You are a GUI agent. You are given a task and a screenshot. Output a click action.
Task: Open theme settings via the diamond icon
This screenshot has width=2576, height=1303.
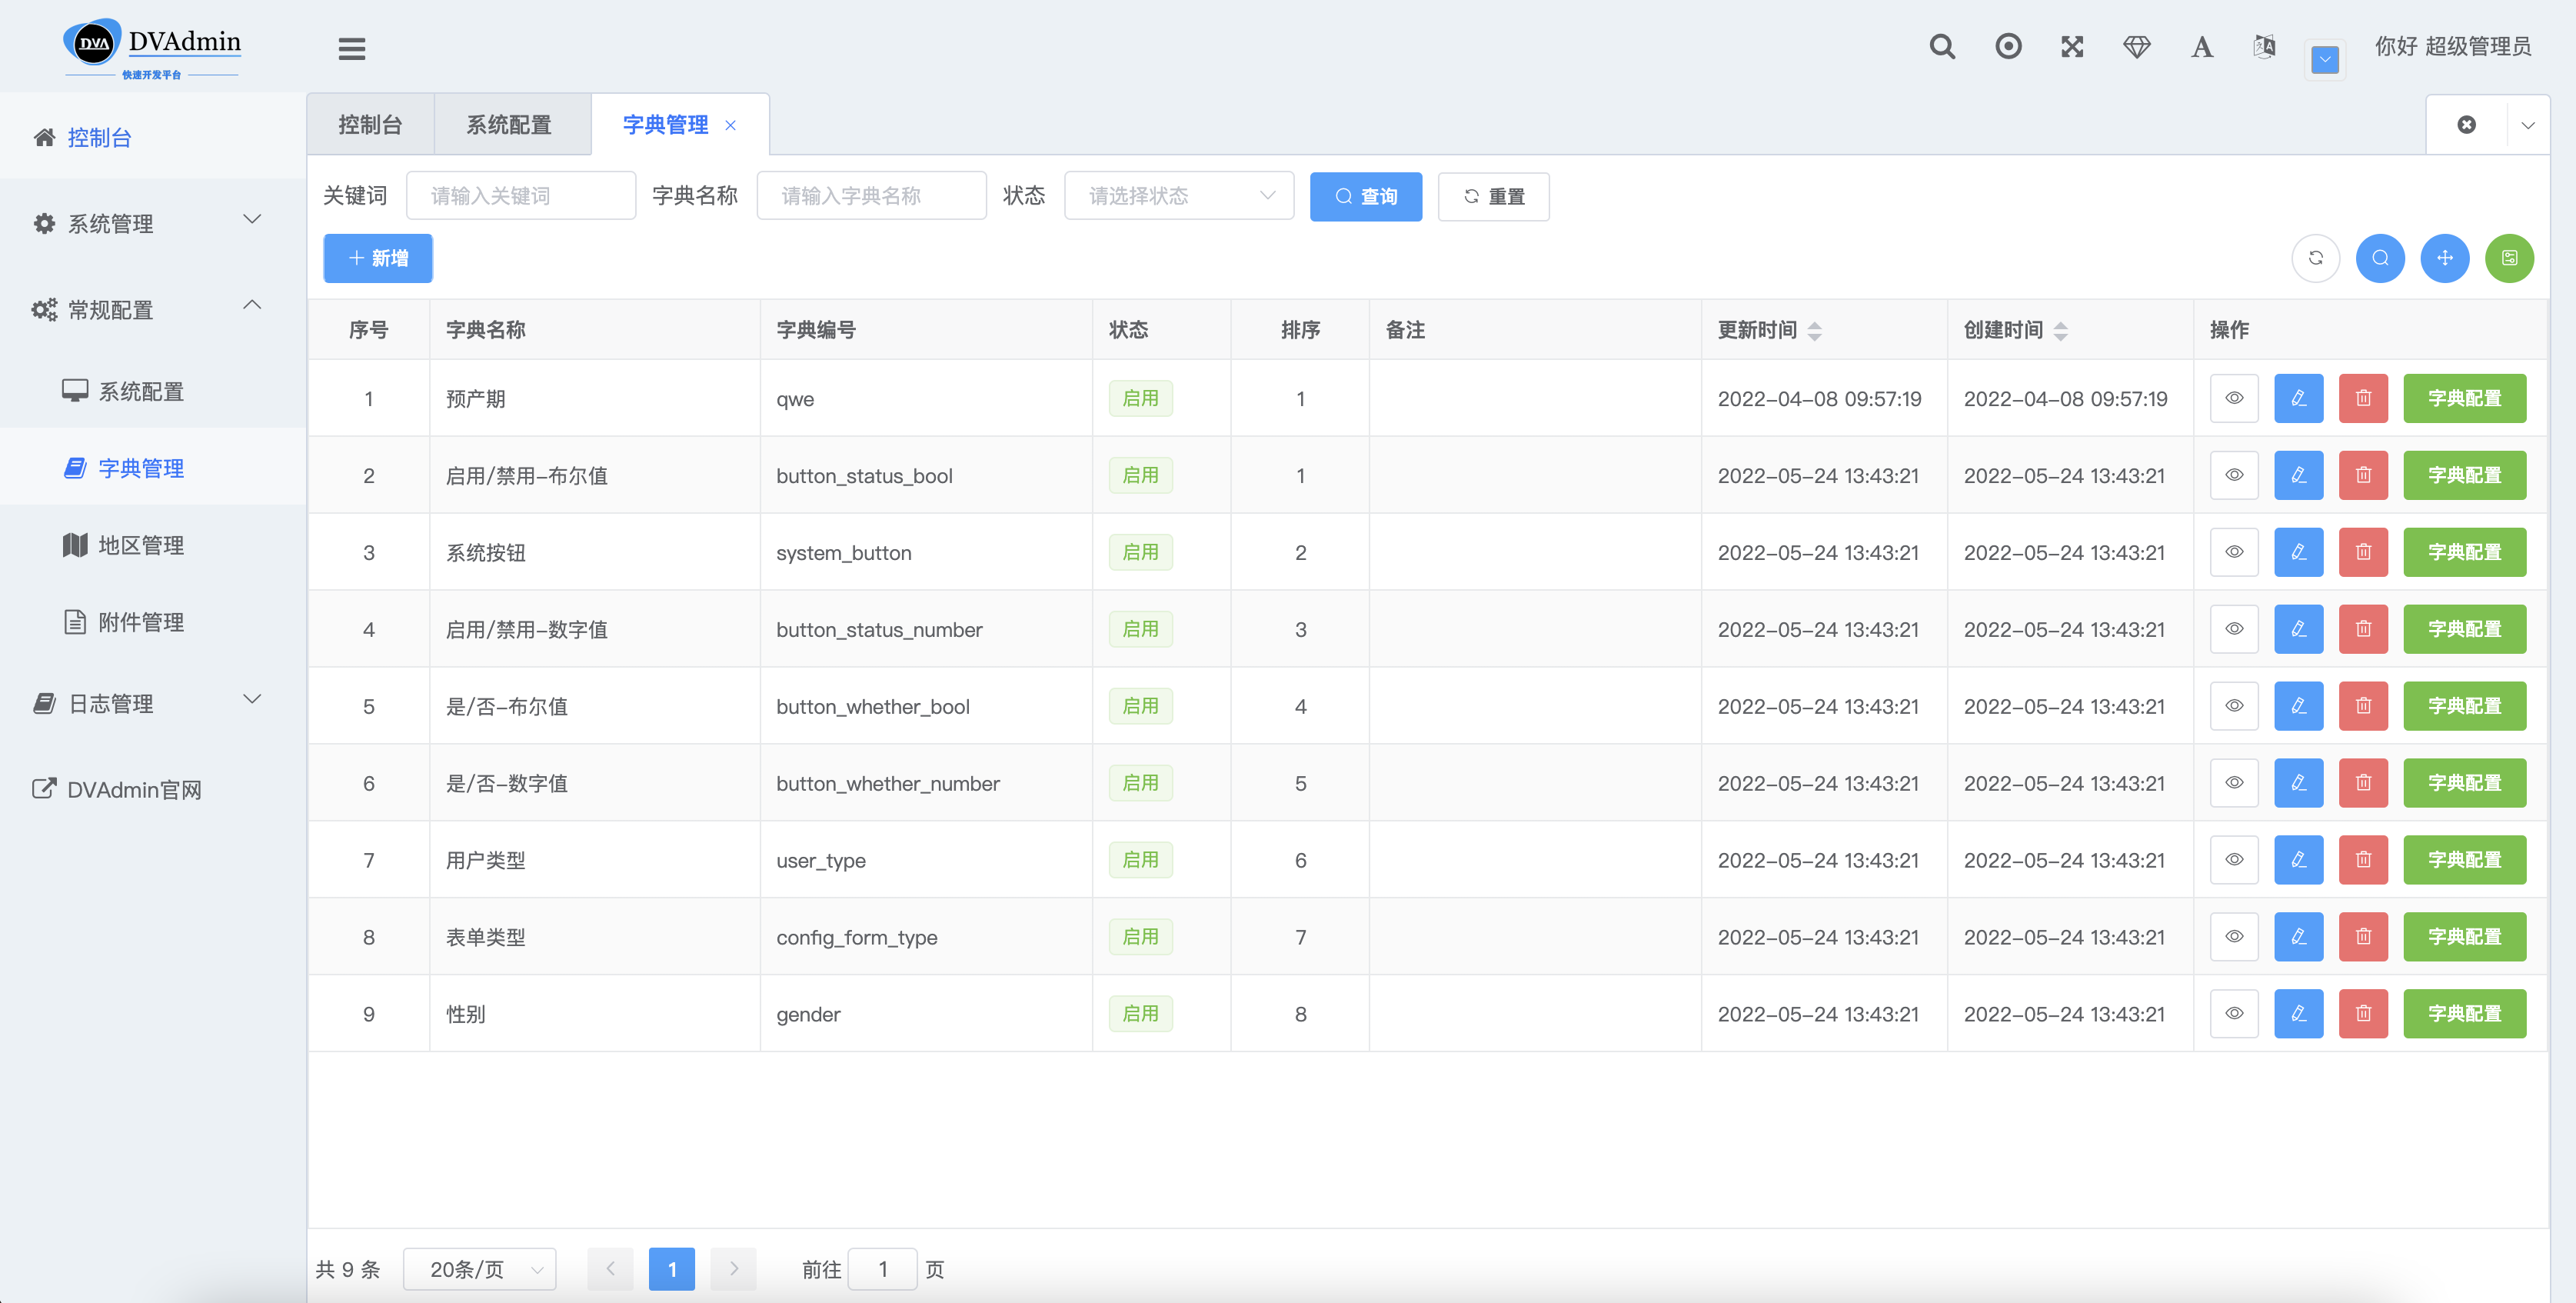pos(2137,47)
